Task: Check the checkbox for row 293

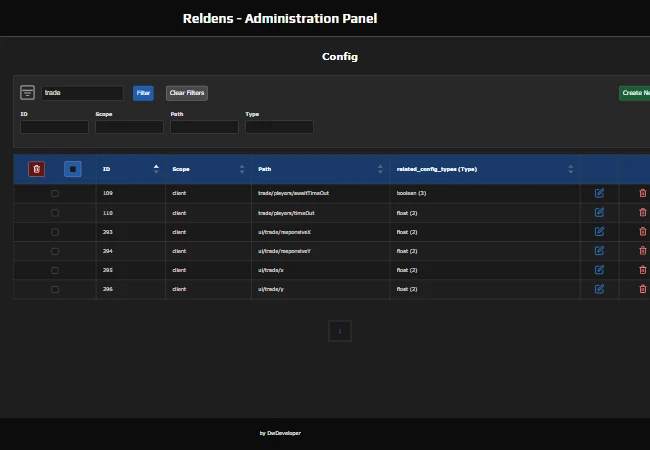Action: 55,232
